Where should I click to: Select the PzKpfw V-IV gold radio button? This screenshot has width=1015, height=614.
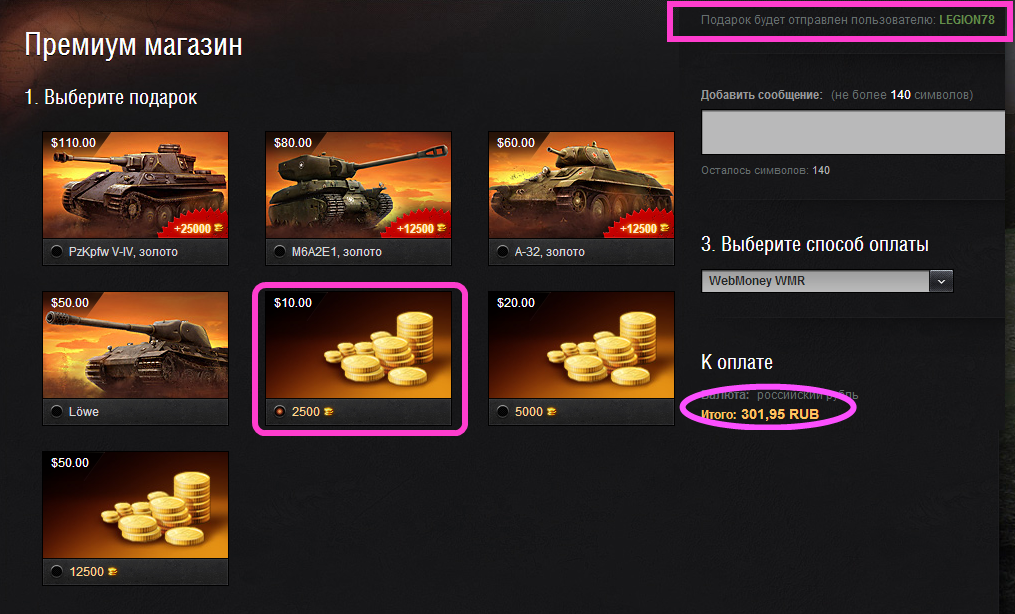(56, 252)
